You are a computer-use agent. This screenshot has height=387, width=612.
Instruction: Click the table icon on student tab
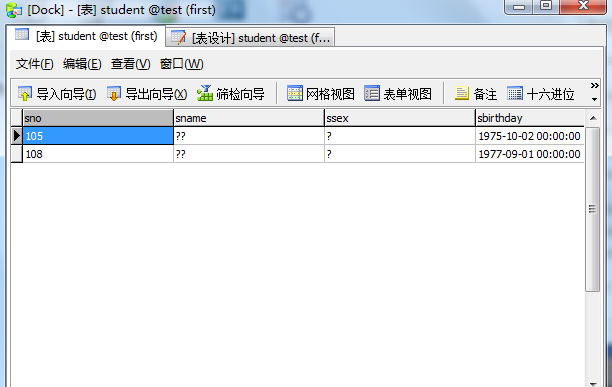point(22,35)
